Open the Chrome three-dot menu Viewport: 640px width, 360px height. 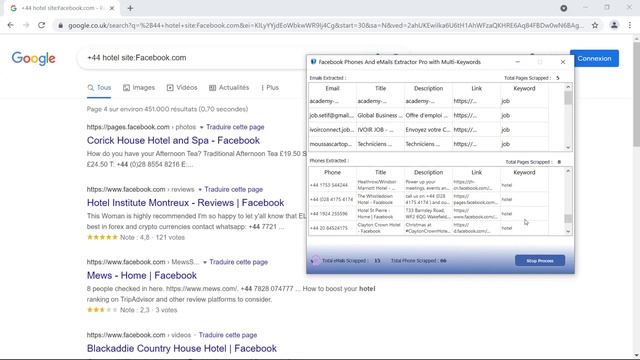(x=630, y=25)
